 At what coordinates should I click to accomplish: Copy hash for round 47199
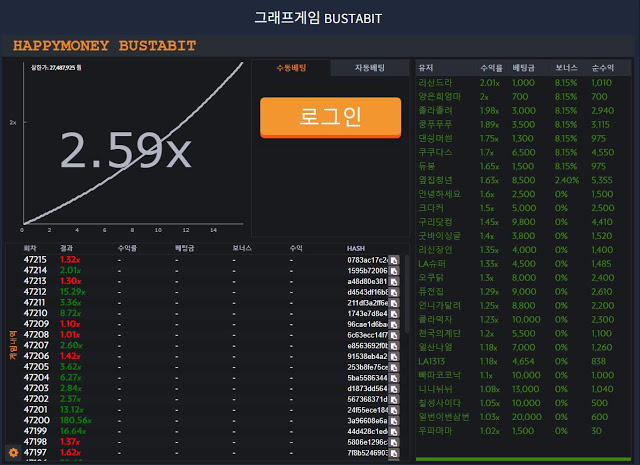tap(394, 432)
